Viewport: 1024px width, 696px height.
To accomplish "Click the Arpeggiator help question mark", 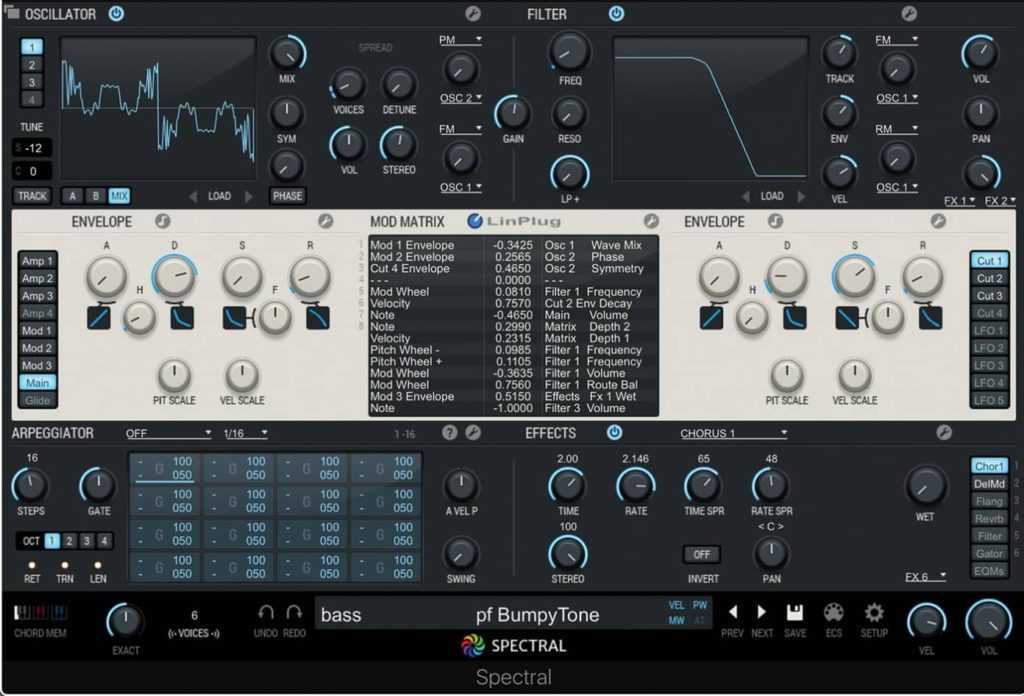I will [450, 433].
